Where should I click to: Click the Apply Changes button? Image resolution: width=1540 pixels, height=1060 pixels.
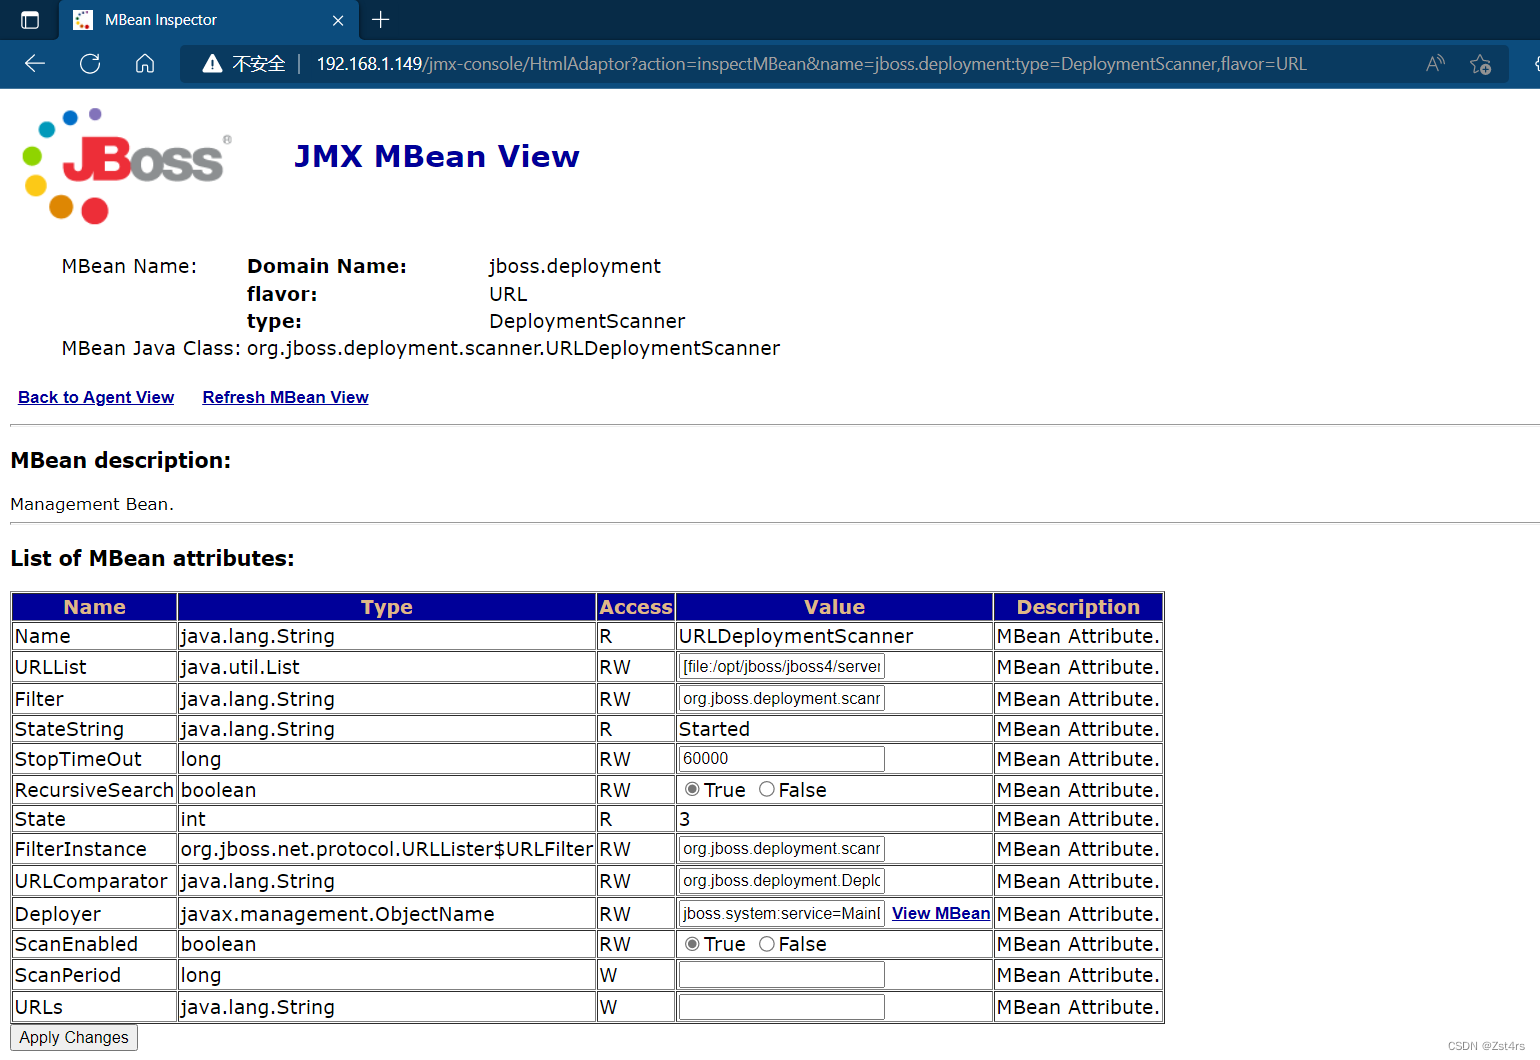74,1038
